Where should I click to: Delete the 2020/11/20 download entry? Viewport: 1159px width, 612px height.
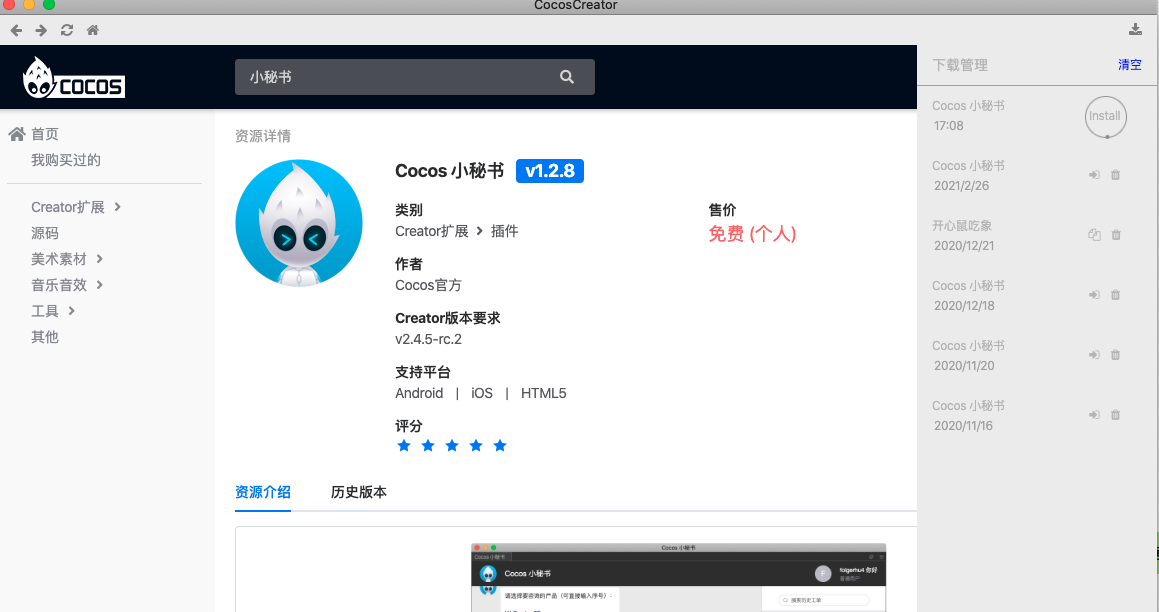point(1115,355)
